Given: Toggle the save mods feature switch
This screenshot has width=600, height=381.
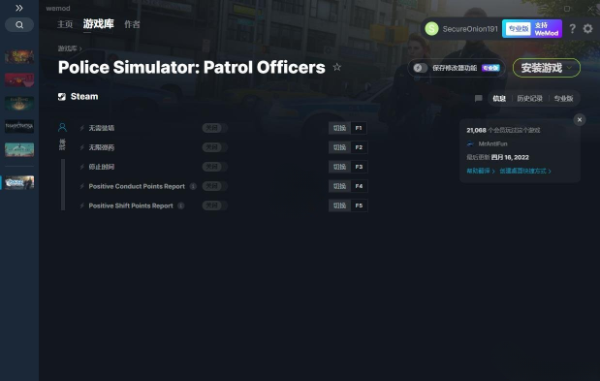Looking at the screenshot, I should coord(420,68).
